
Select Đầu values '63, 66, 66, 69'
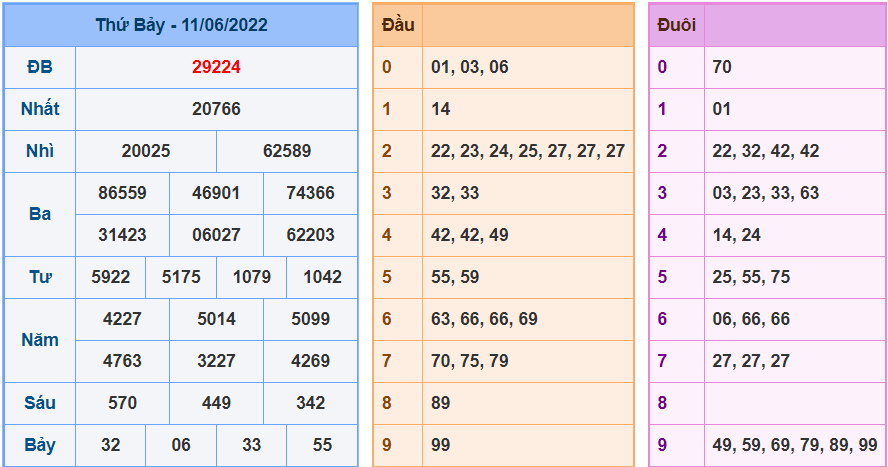click(x=484, y=319)
